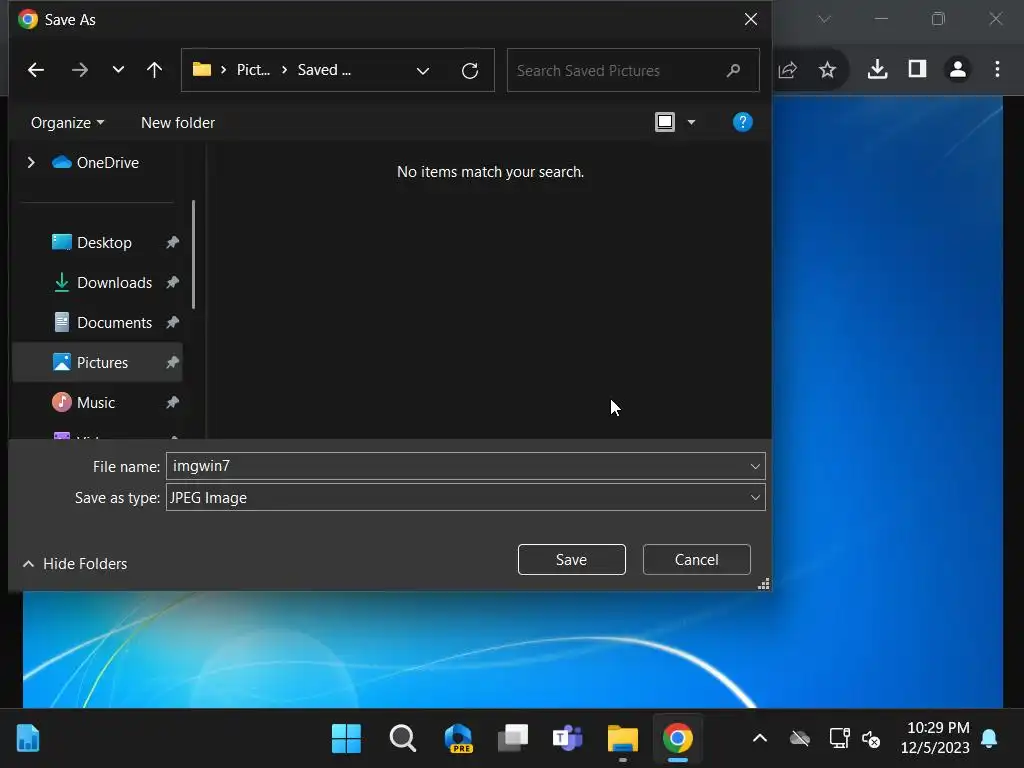Click the Cancel button
Image resolution: width=1024 pixels, height=768 pixels.
[x=696, y=560]
